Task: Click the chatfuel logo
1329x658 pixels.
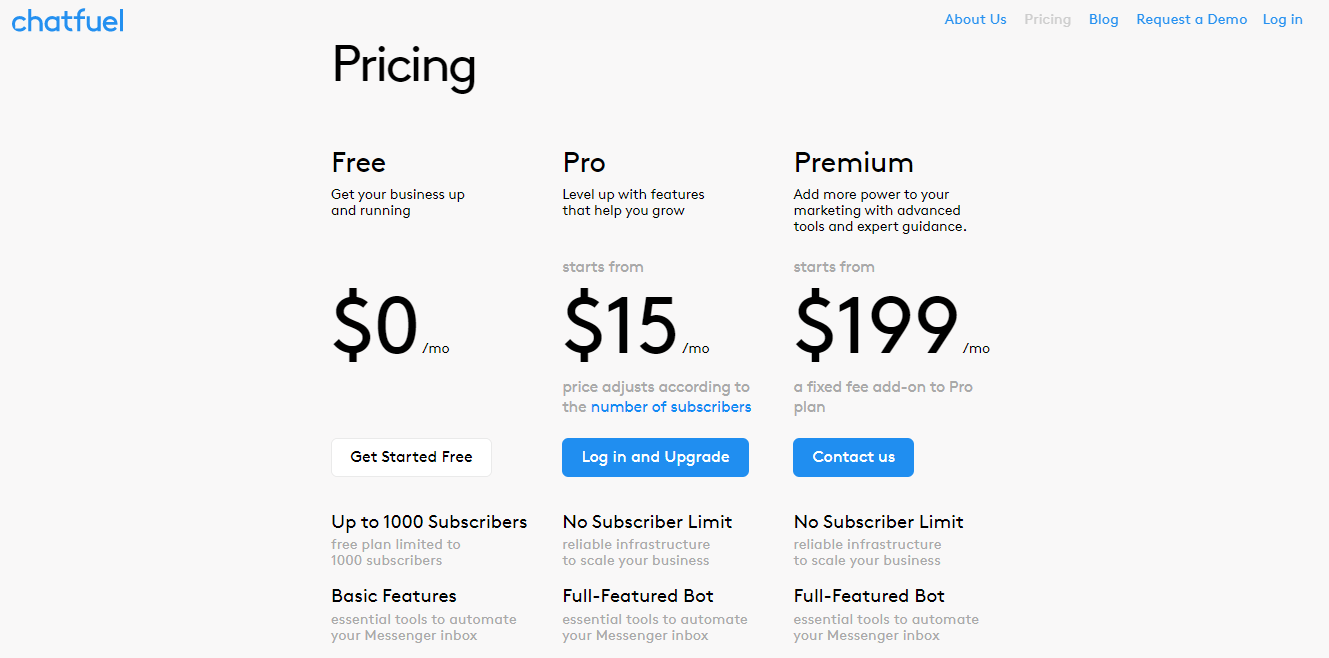Action: pyautogui.click(x=68, y=20)
